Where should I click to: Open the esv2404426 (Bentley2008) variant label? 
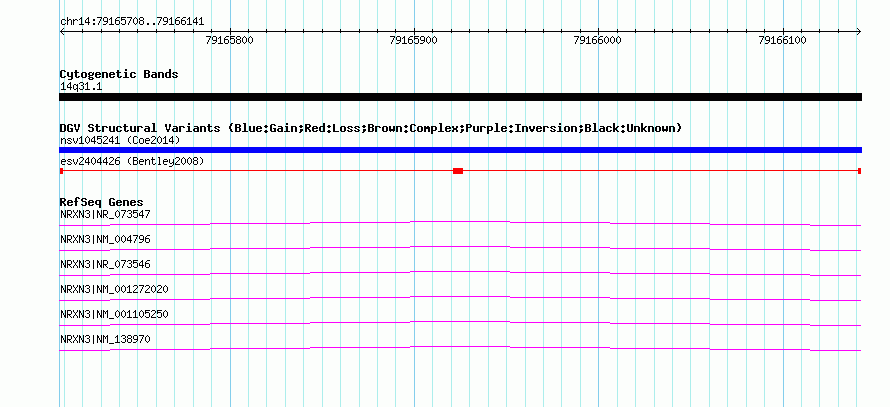132,162
